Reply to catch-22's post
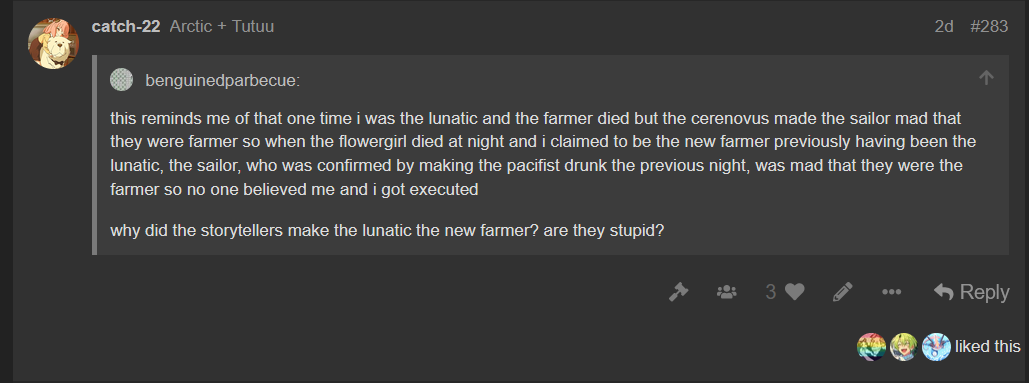This screenshot has width=1029, height=383. (x=971, y=292)
